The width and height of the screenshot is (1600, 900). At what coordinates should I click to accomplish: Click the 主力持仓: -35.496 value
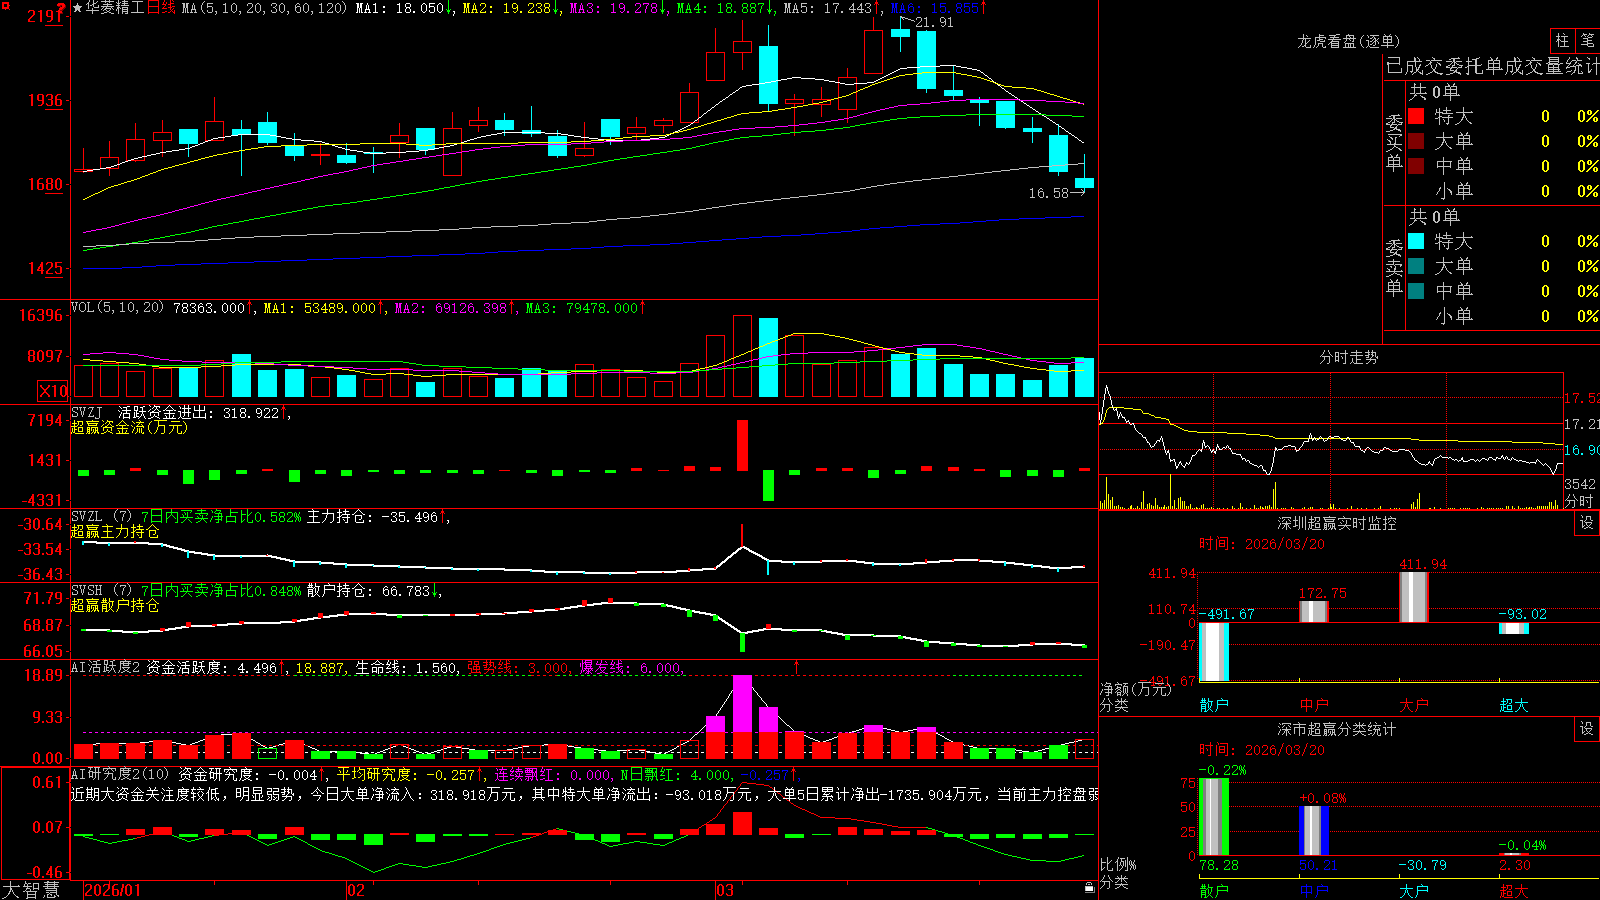[x=378, y=517]
